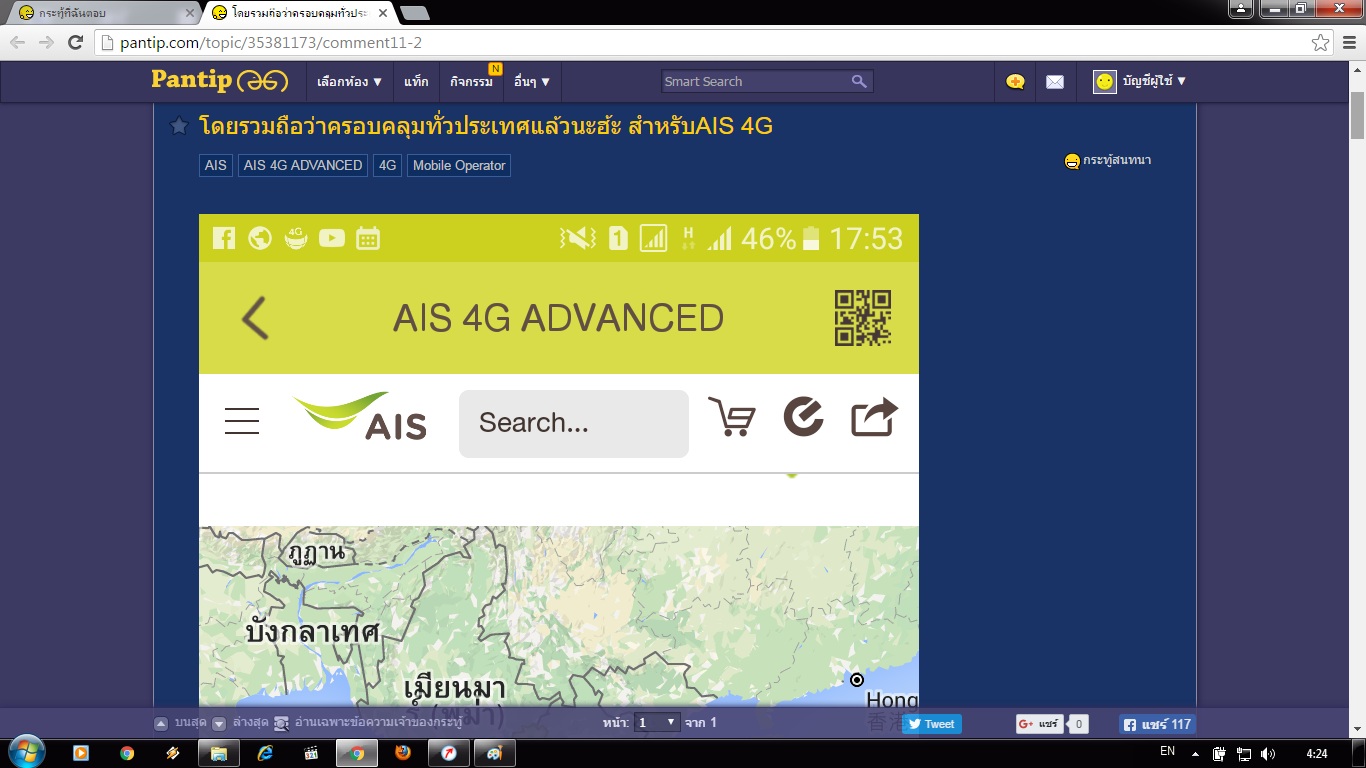Open Firefox from taskbar
Screen dimensions: 1366x768
[x=403, y=753]
